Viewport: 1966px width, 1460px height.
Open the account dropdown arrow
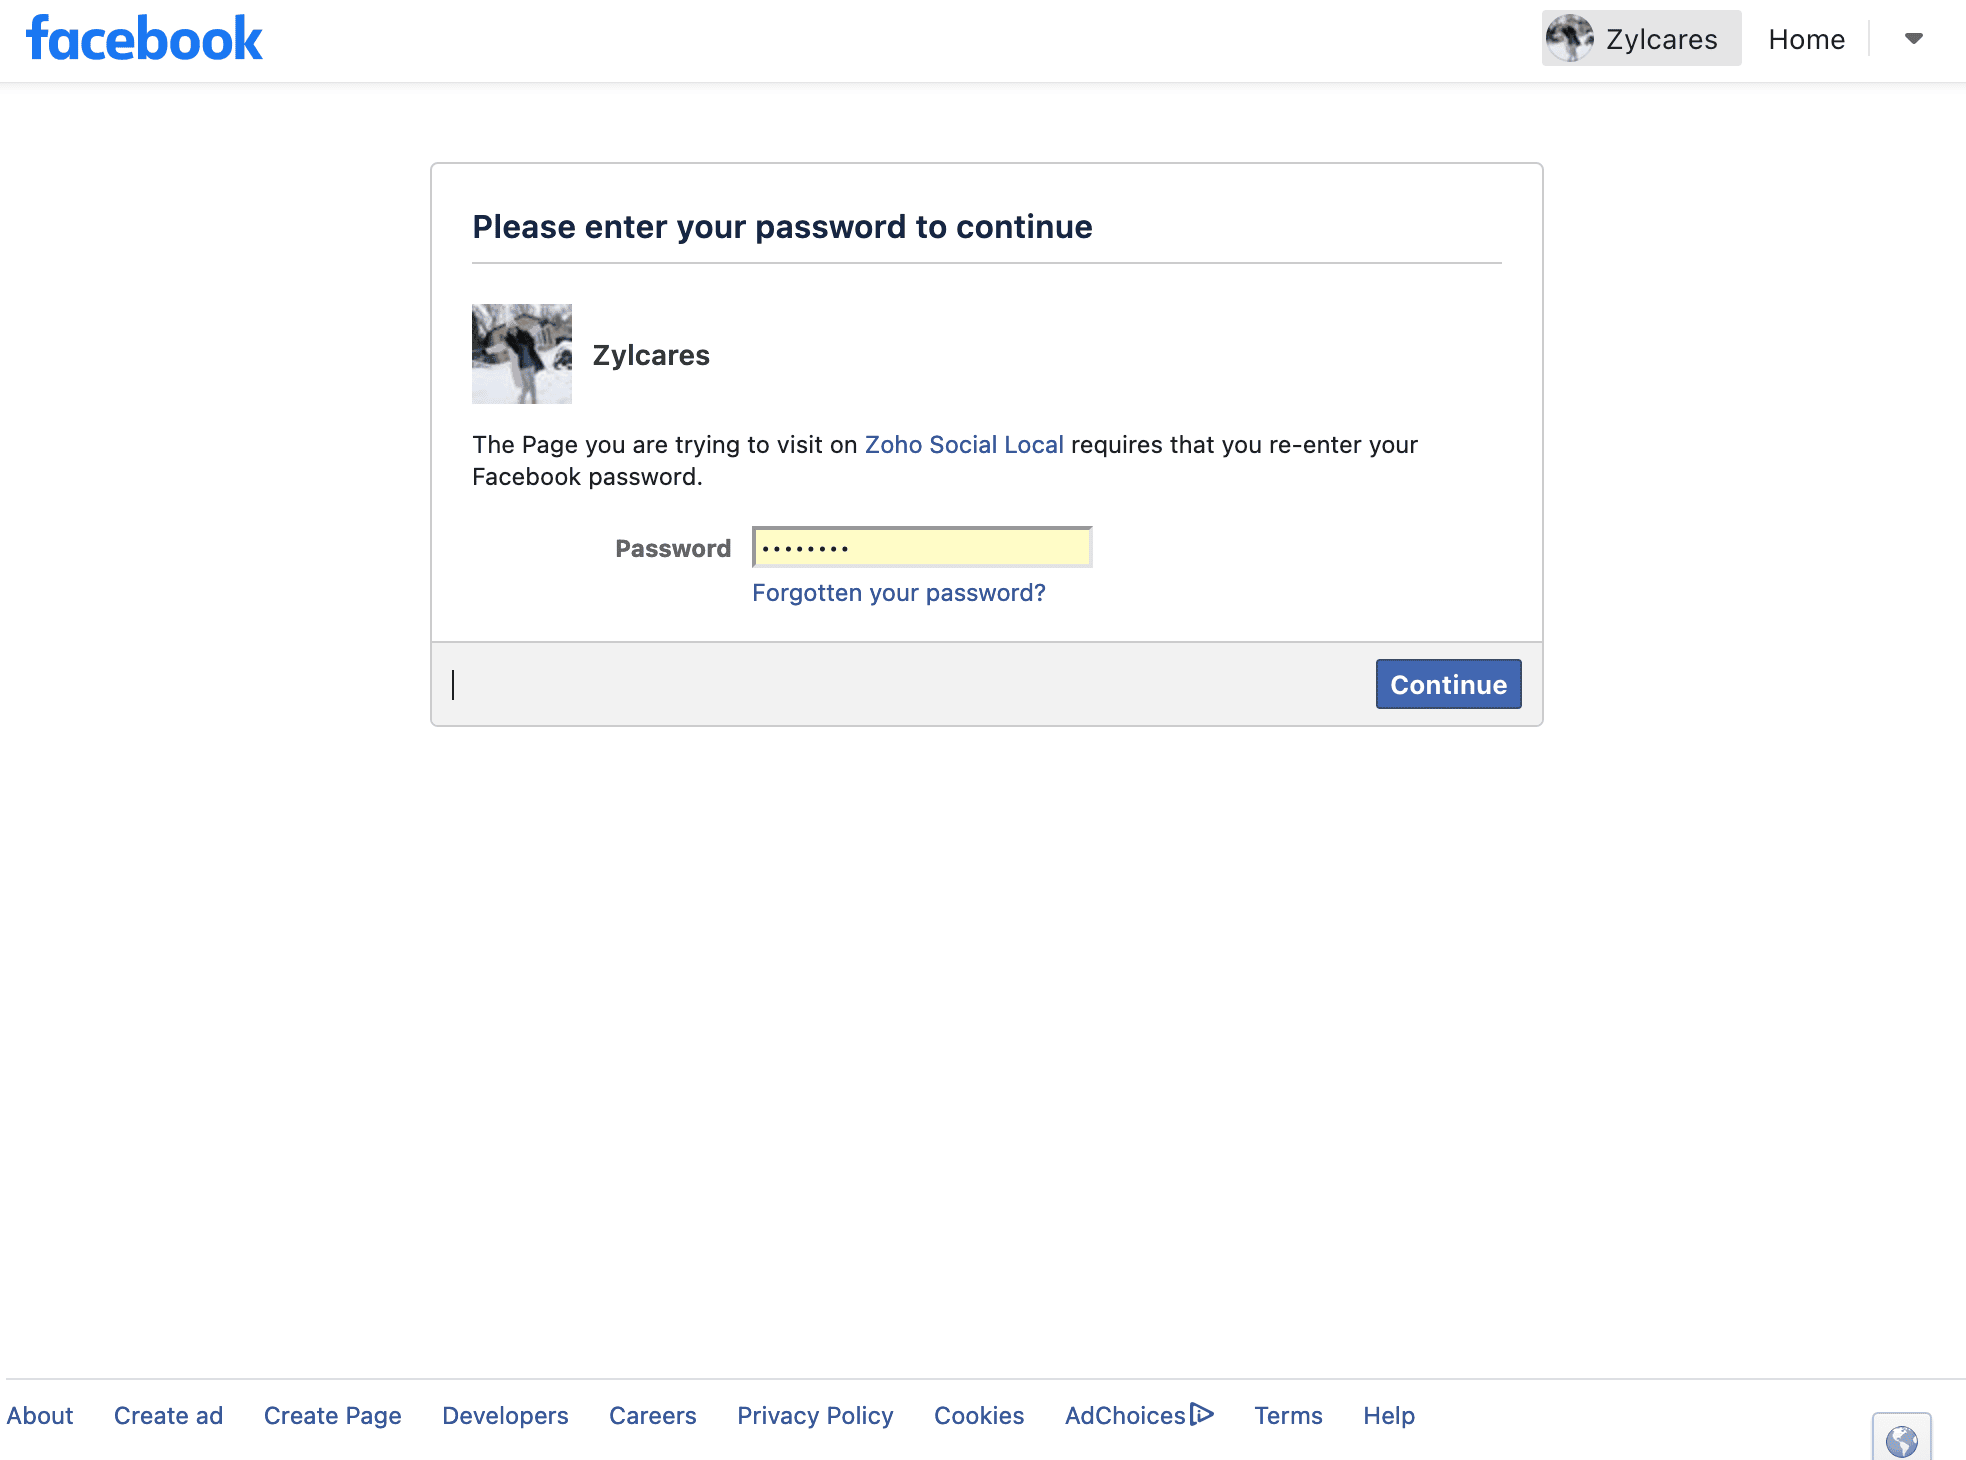pyautogui.click(x=1913, y=39)
